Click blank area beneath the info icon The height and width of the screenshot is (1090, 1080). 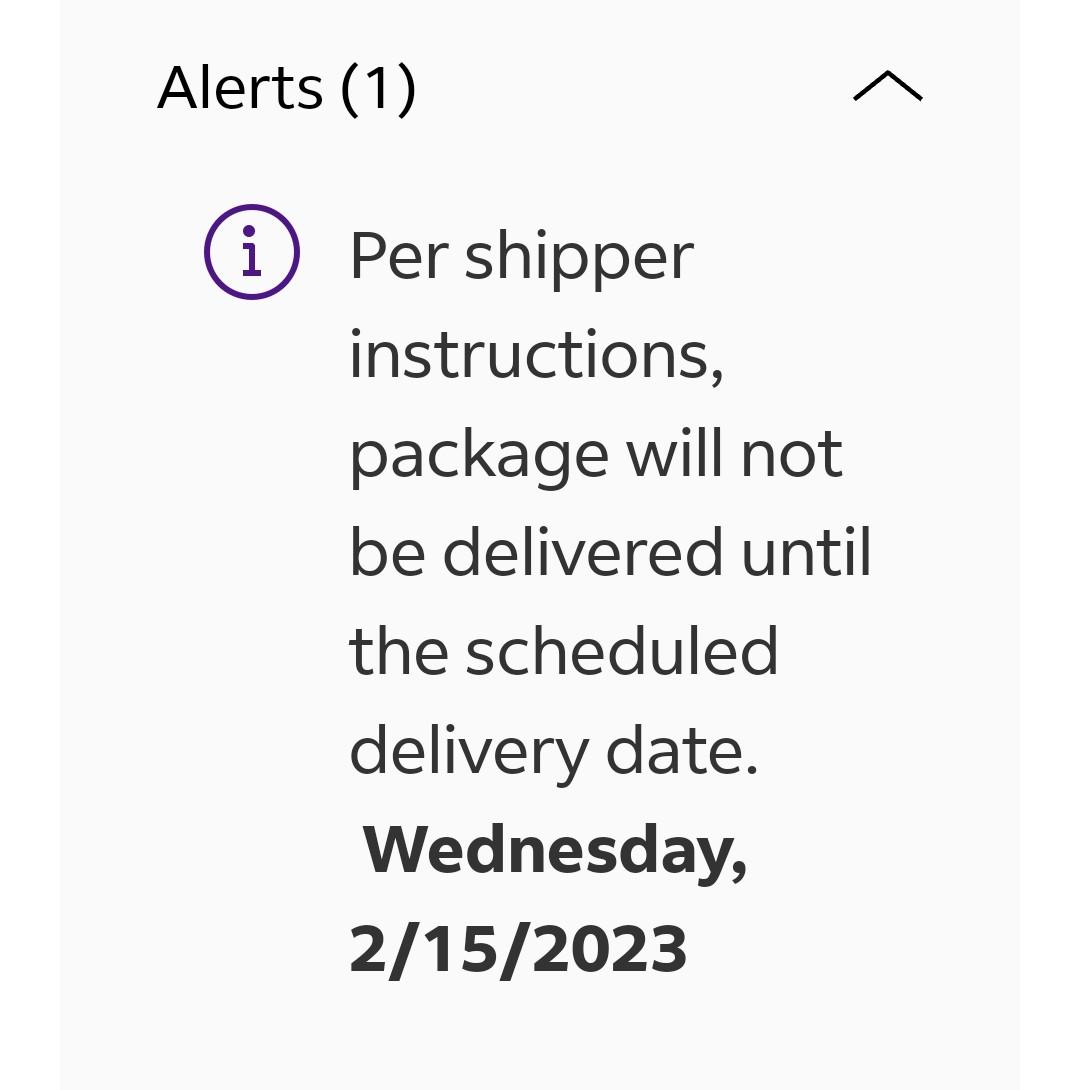pyautogui.click(x=252, y=556)
